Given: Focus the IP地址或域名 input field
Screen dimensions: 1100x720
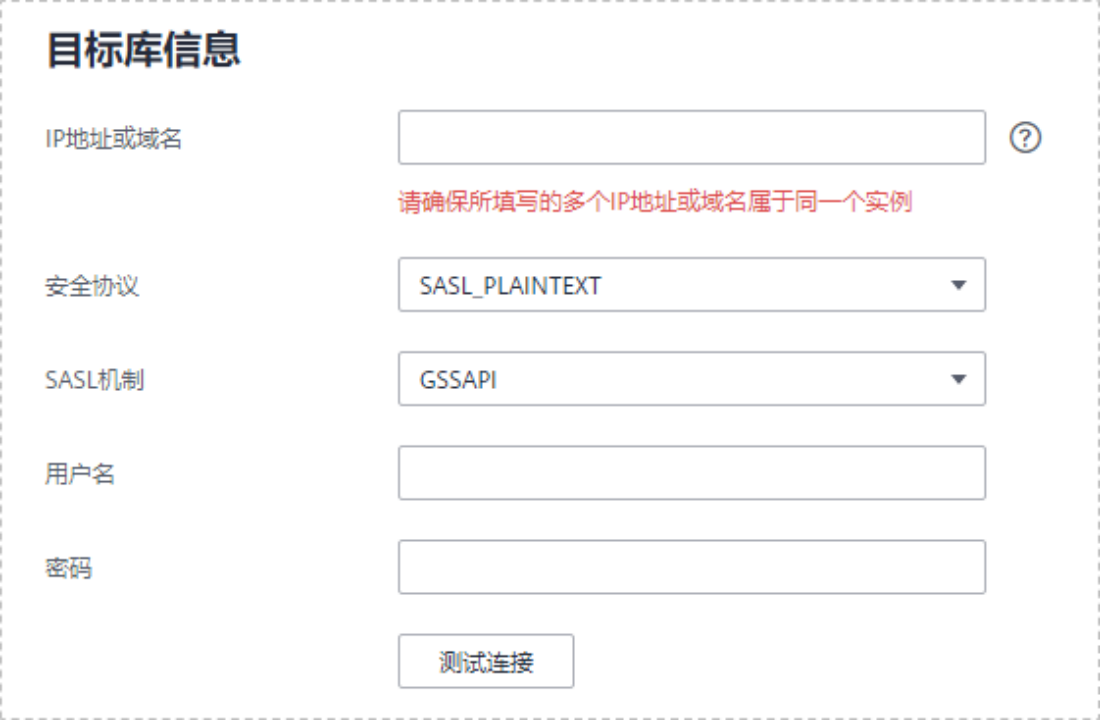Looking at the screenshot, I should pyautogui.click(x=691, y=137).
